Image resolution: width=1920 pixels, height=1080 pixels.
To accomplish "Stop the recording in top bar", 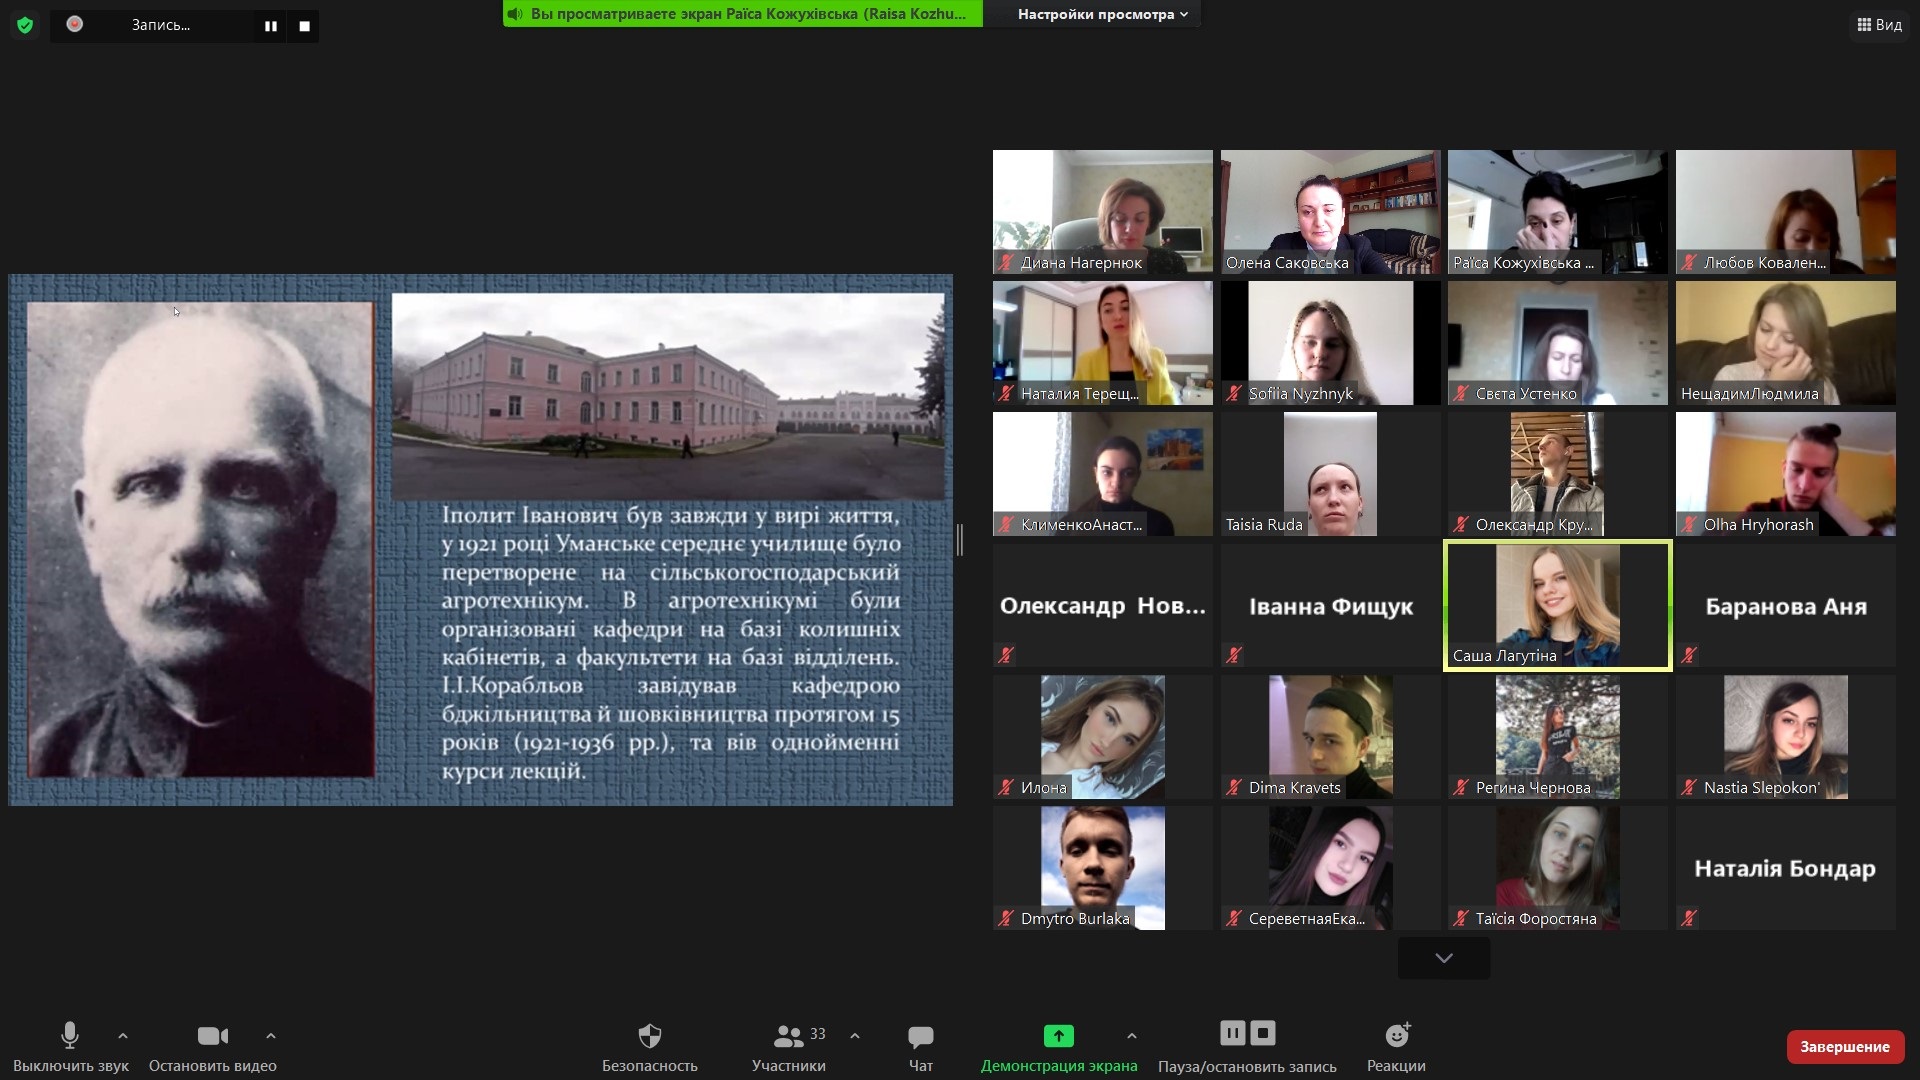I will click(x=304, y=26).
